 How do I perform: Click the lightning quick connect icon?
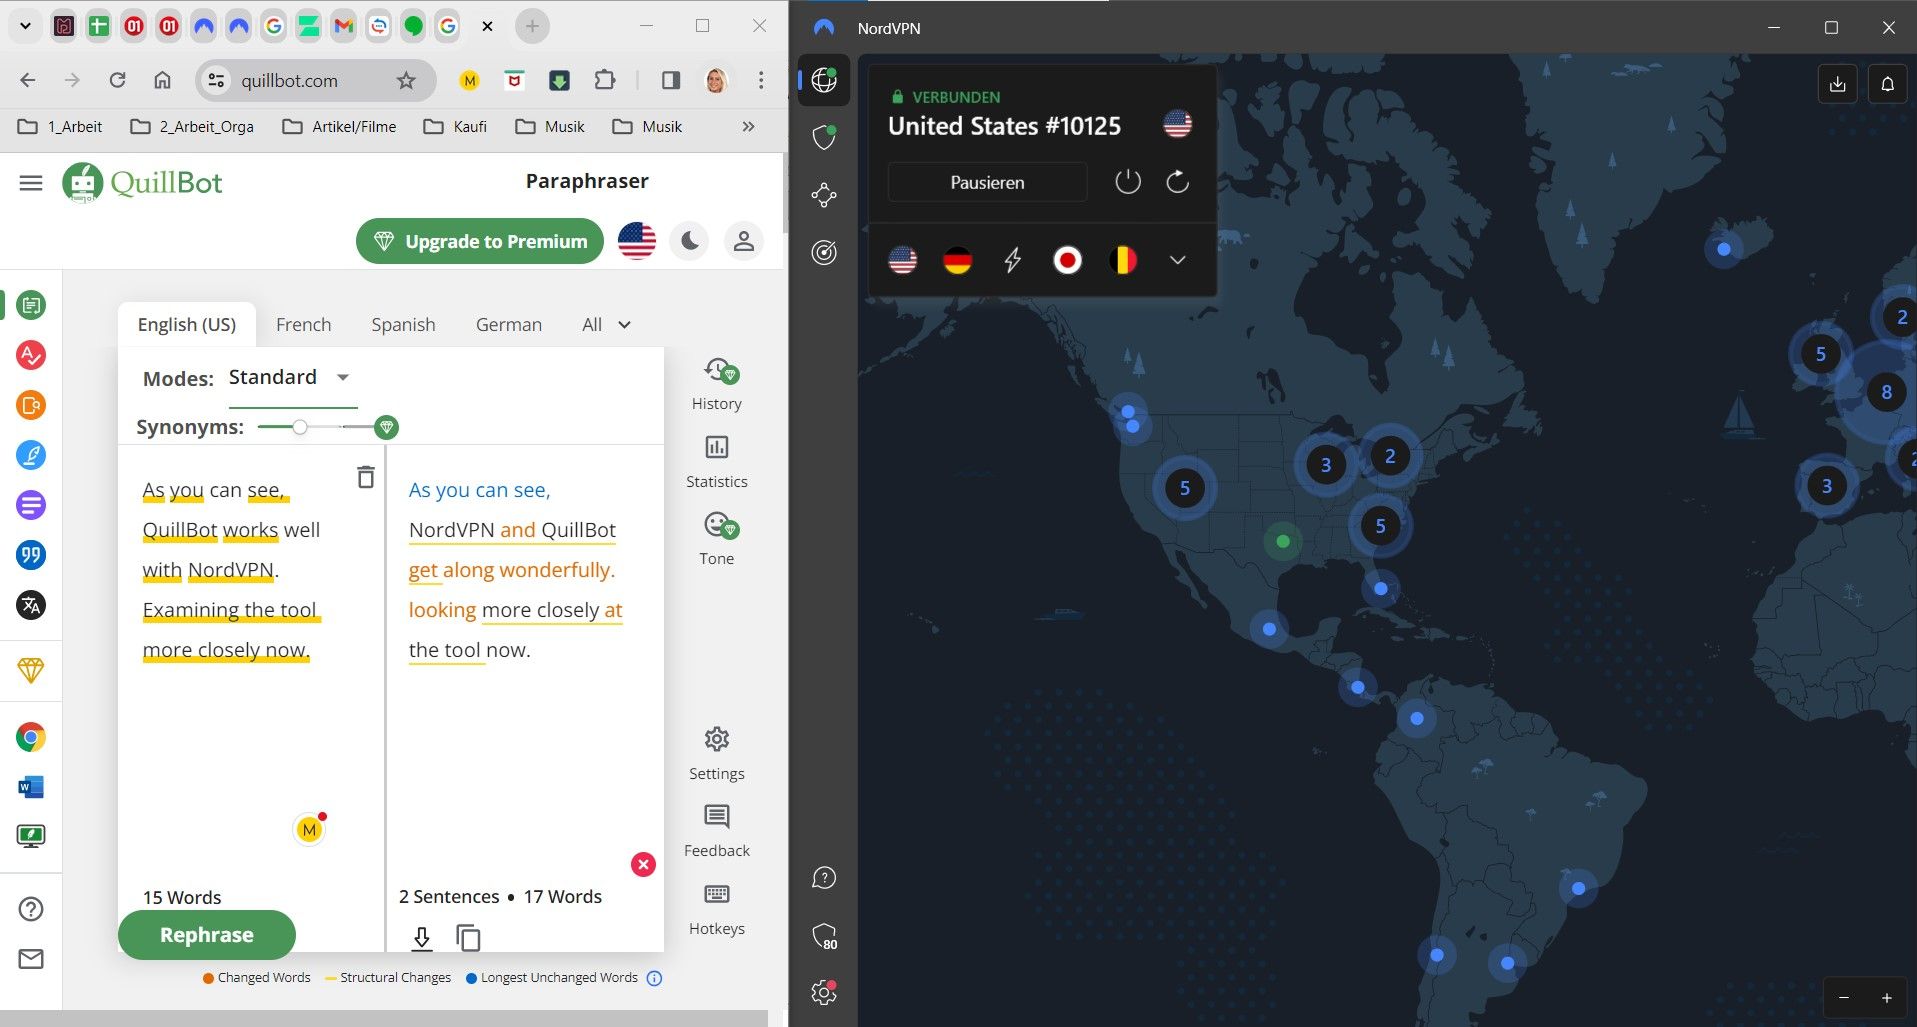coord(1012,260)
